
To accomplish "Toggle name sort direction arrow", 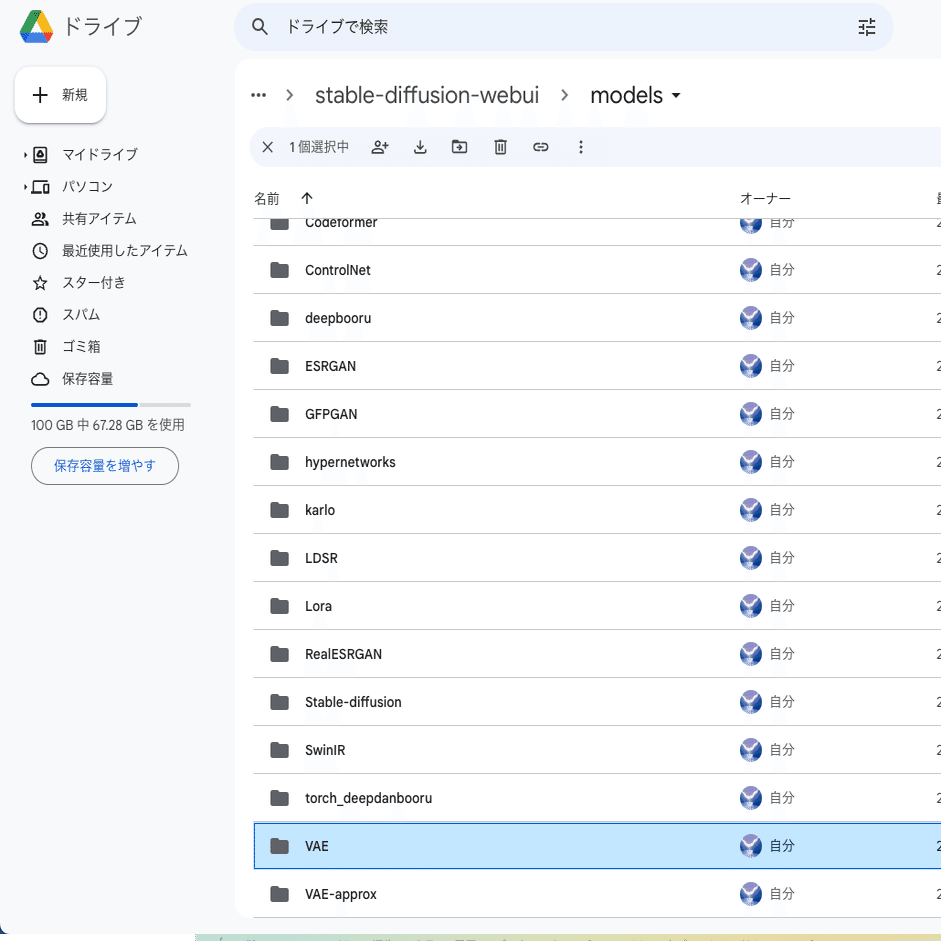I will click(307, 199).
